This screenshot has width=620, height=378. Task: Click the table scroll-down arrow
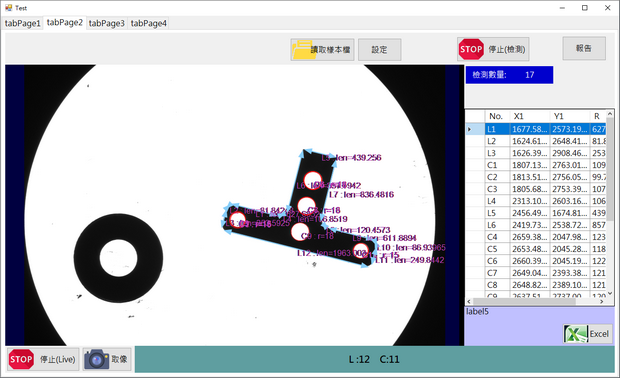[x=610, y=293]
